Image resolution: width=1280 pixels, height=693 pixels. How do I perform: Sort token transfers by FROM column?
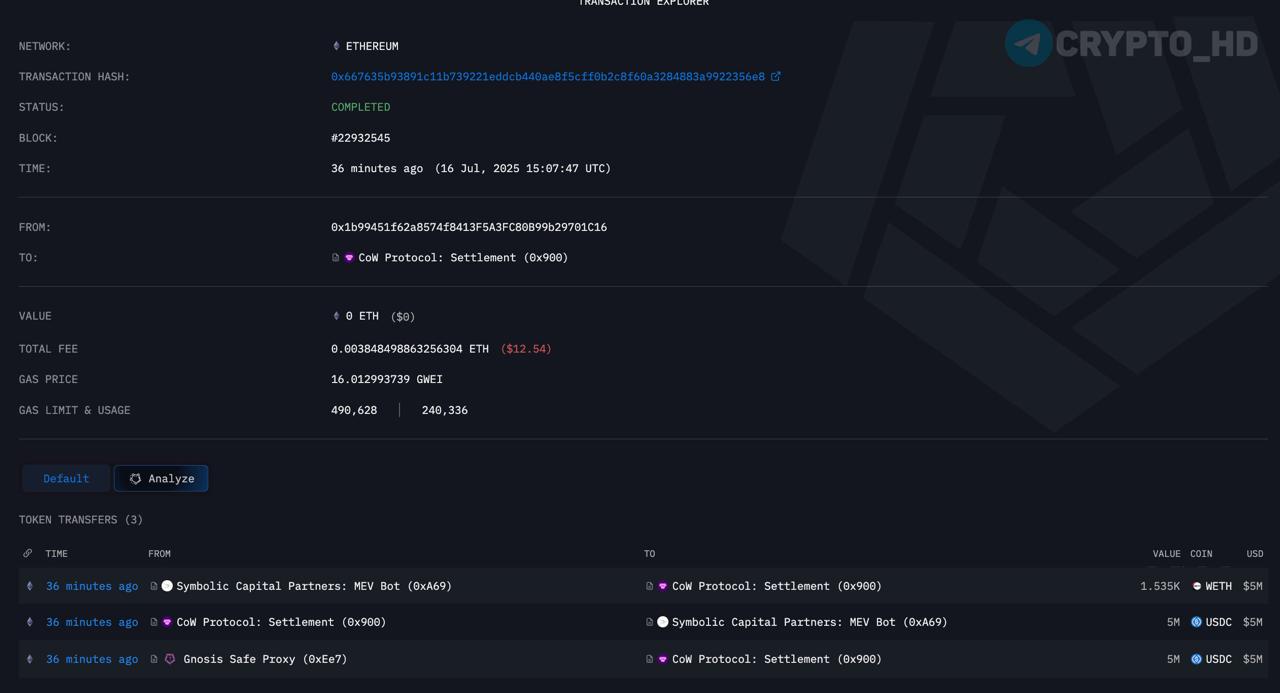160,553
